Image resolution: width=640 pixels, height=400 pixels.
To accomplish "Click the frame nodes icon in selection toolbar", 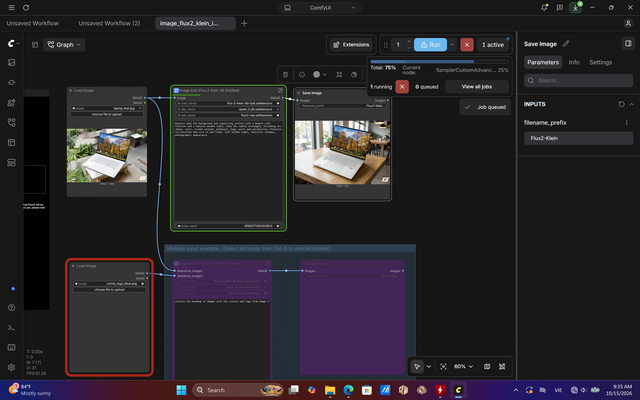I will coord(339,75).
